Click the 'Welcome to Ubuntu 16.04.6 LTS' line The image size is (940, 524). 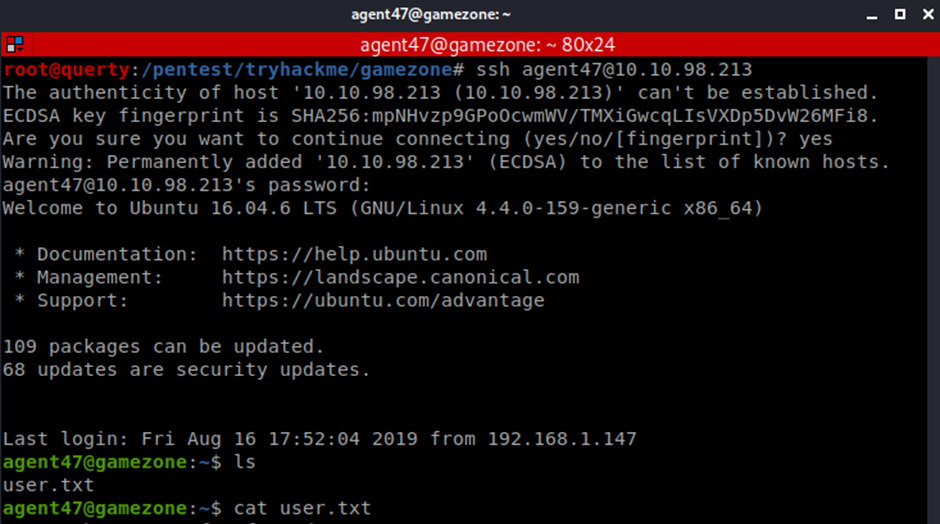click(382, 208)
